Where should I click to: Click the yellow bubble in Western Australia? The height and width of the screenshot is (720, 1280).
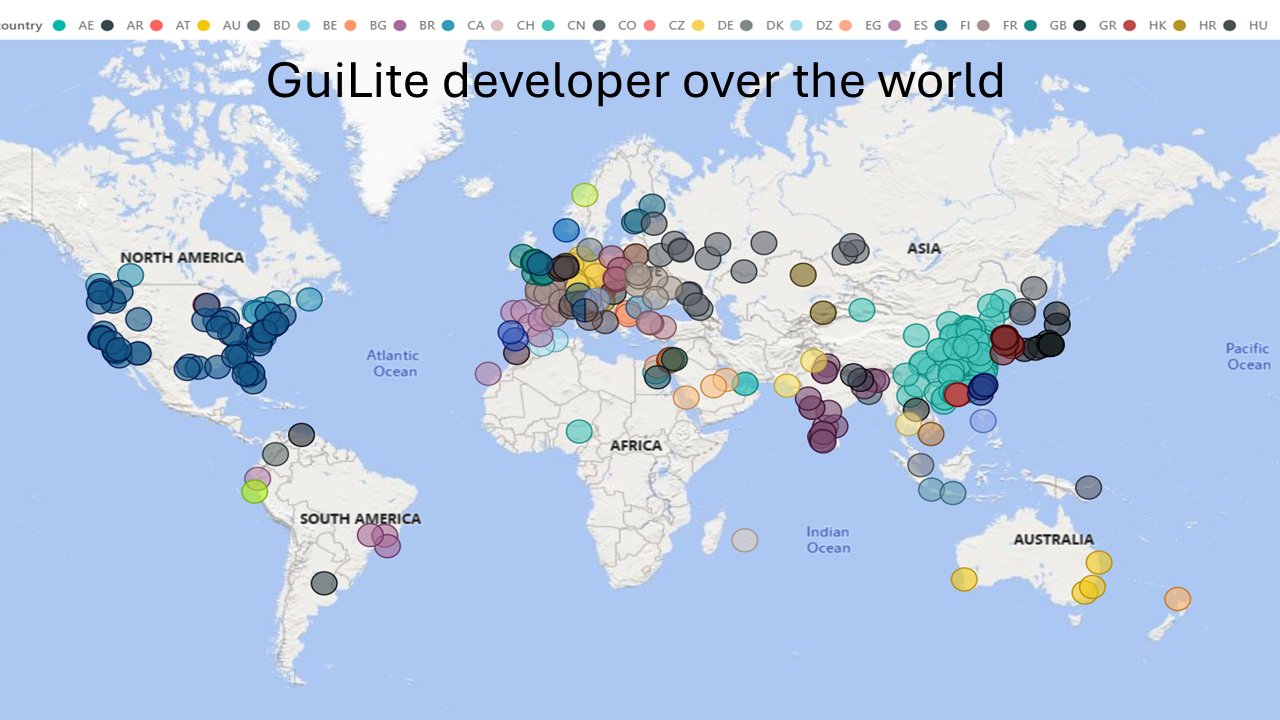pyautogui.click(x=964, y=579)
